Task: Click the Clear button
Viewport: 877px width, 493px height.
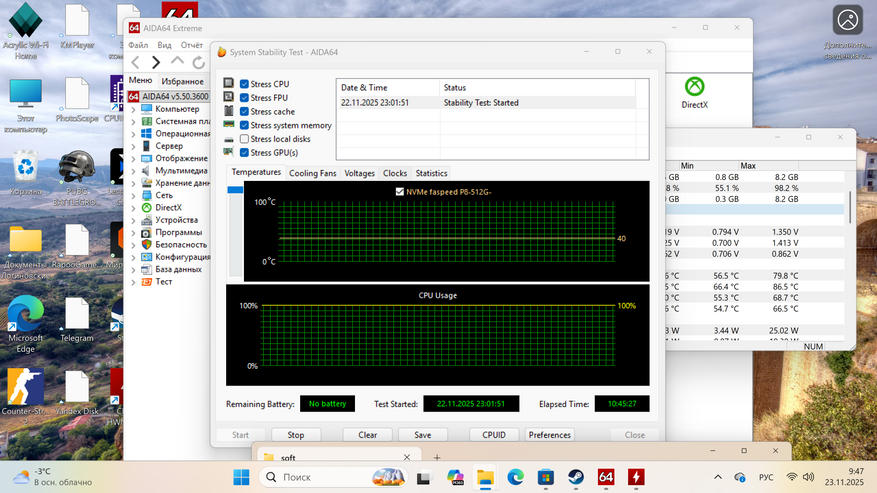Action: coord(367,435)
